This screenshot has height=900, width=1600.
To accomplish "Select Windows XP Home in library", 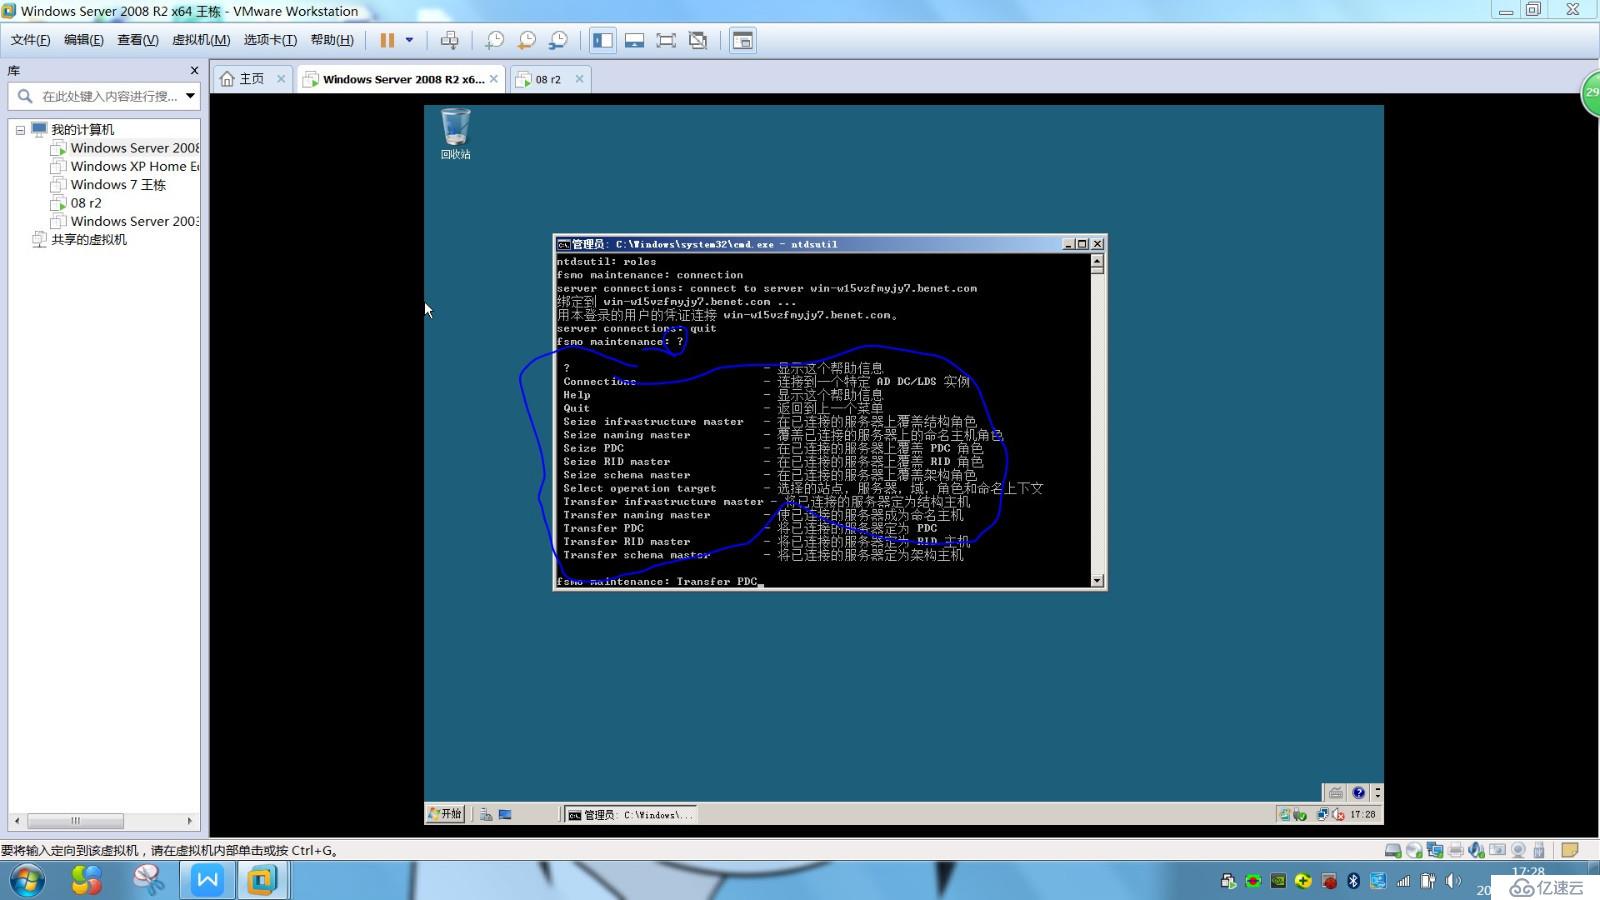I will 126,166.
